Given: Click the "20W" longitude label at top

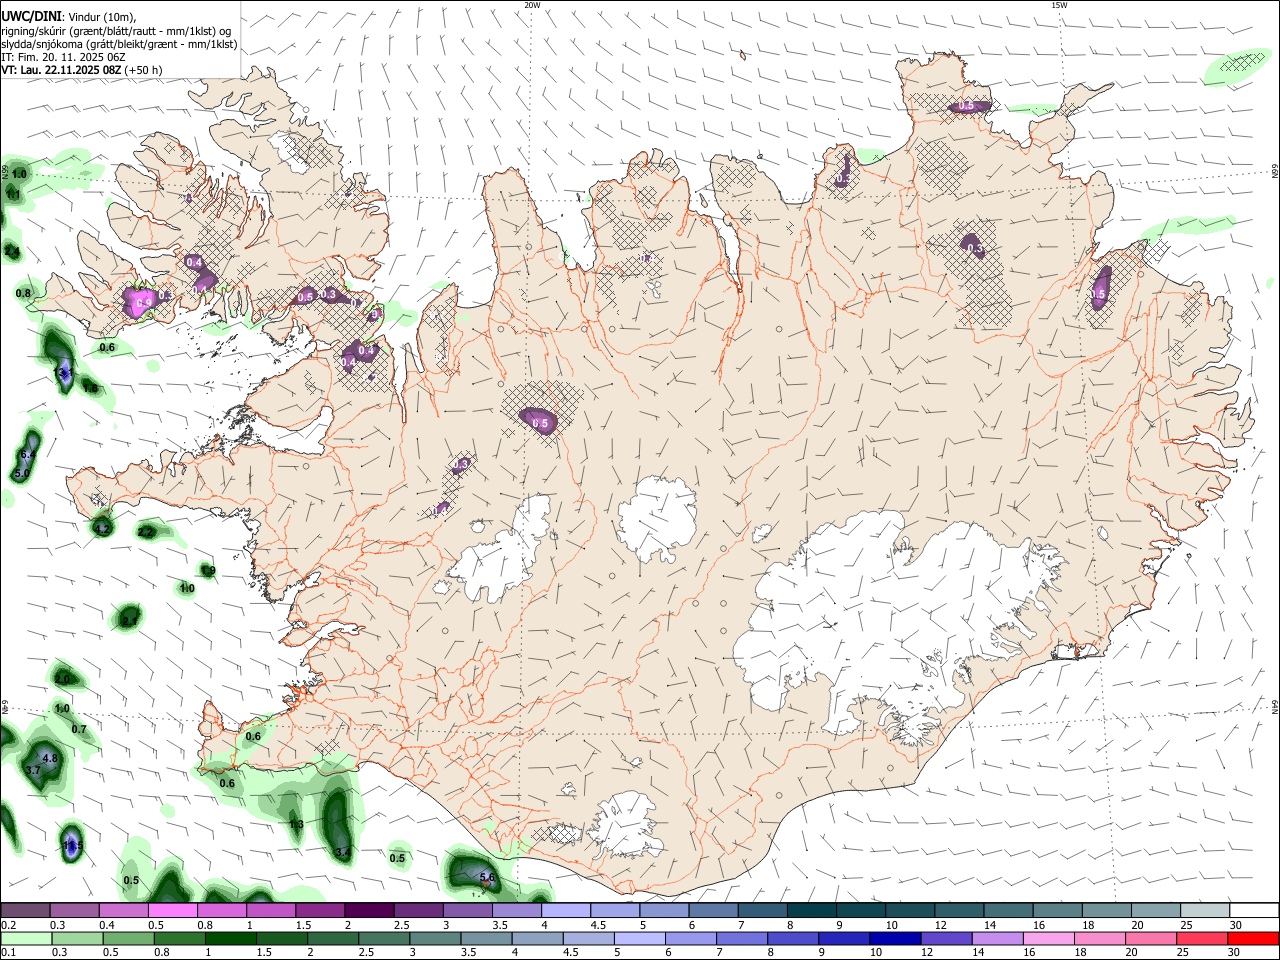Looking at the screenshot, I should pyautogui.click(x=532, y=5).
